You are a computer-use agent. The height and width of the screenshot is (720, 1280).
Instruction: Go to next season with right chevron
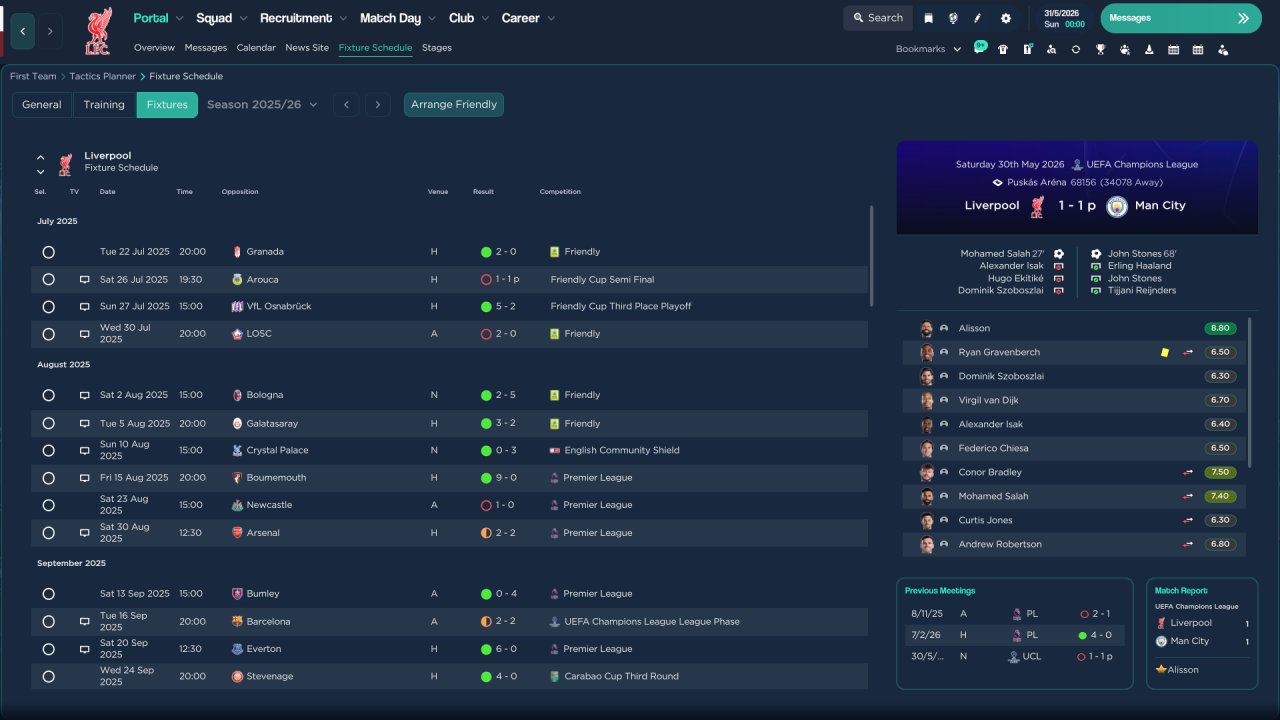pyautogui.click(x=377, y=104)
